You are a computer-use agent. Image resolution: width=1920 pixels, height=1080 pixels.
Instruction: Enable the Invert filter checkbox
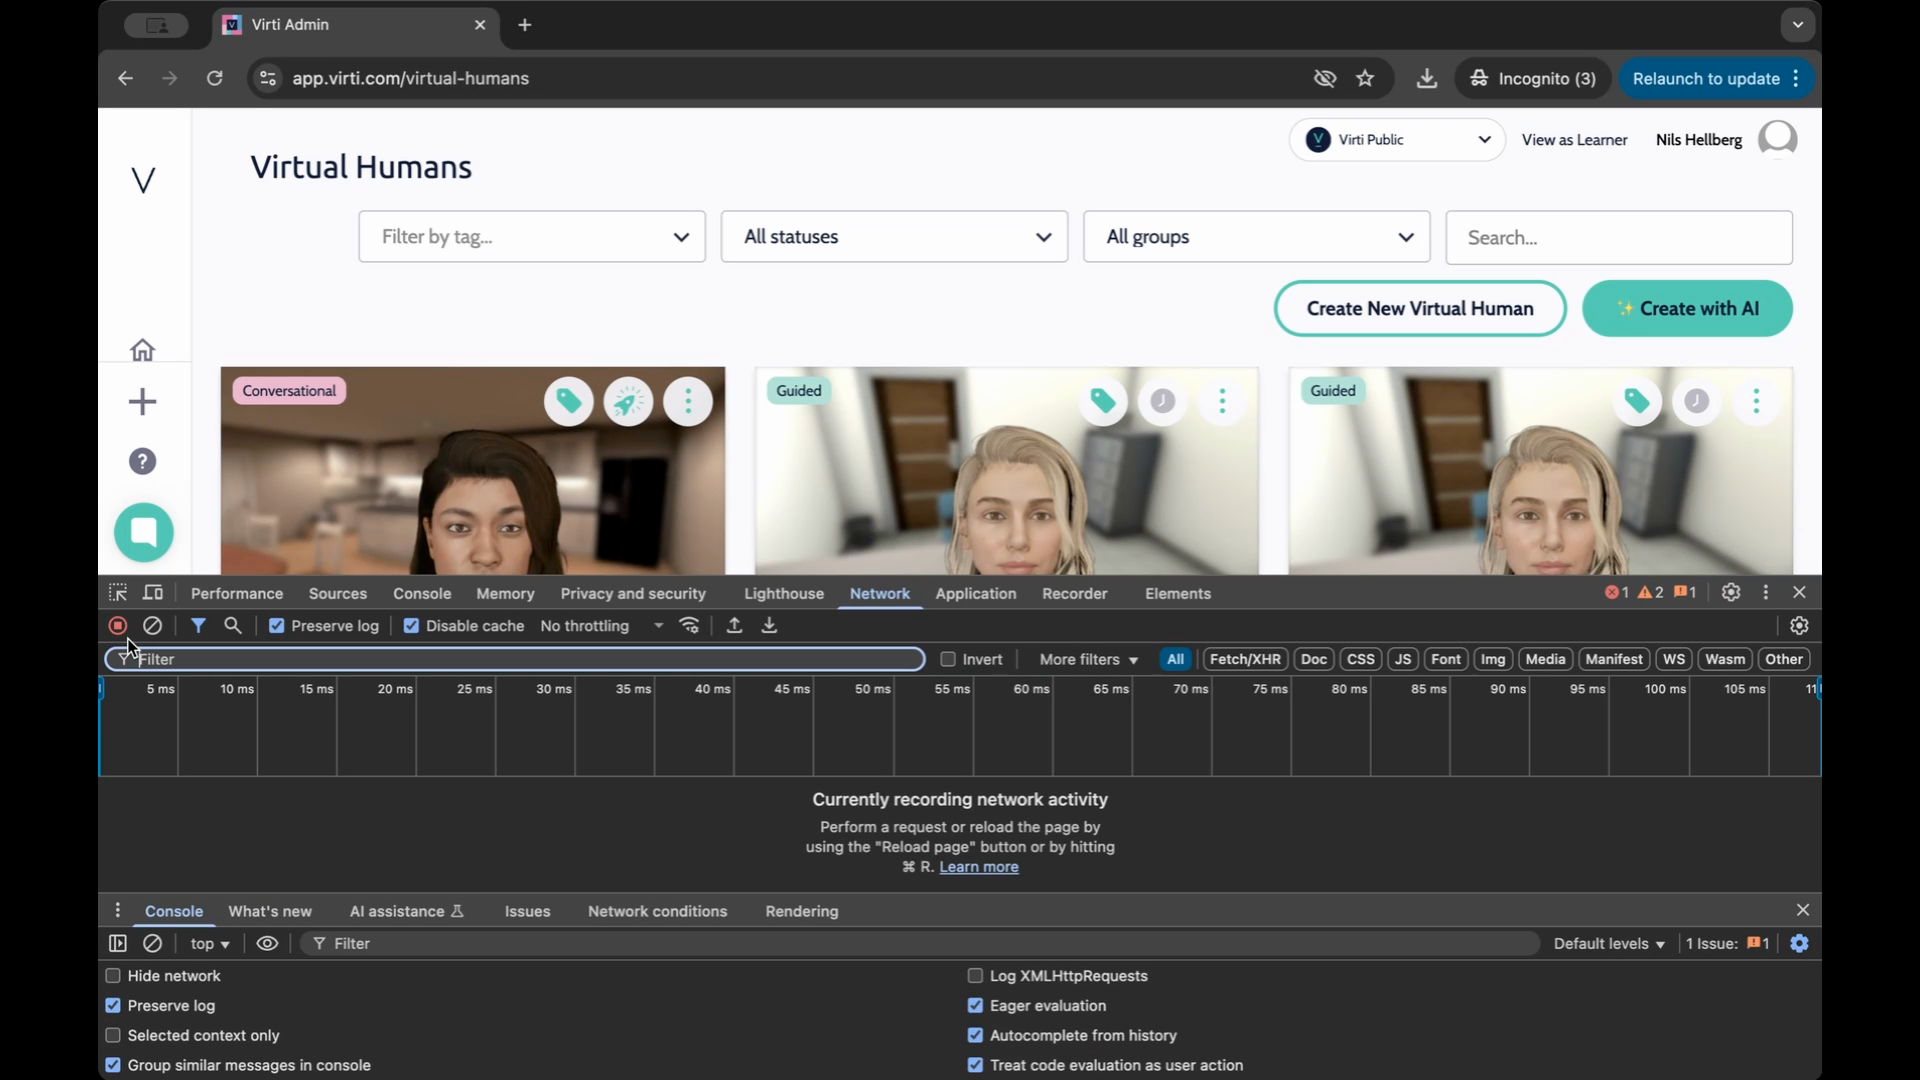pyautogui.click(x=948, y=659)
